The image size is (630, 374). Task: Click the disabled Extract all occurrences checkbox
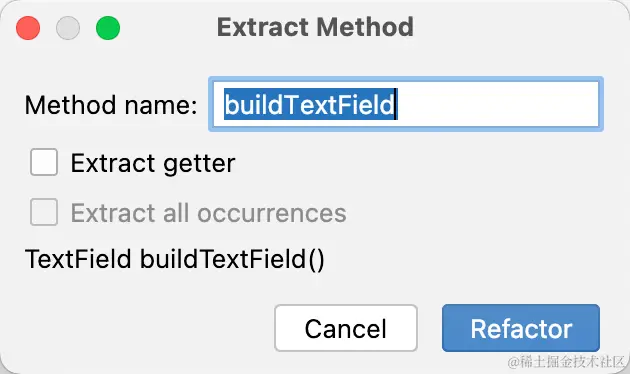(44, 212)
